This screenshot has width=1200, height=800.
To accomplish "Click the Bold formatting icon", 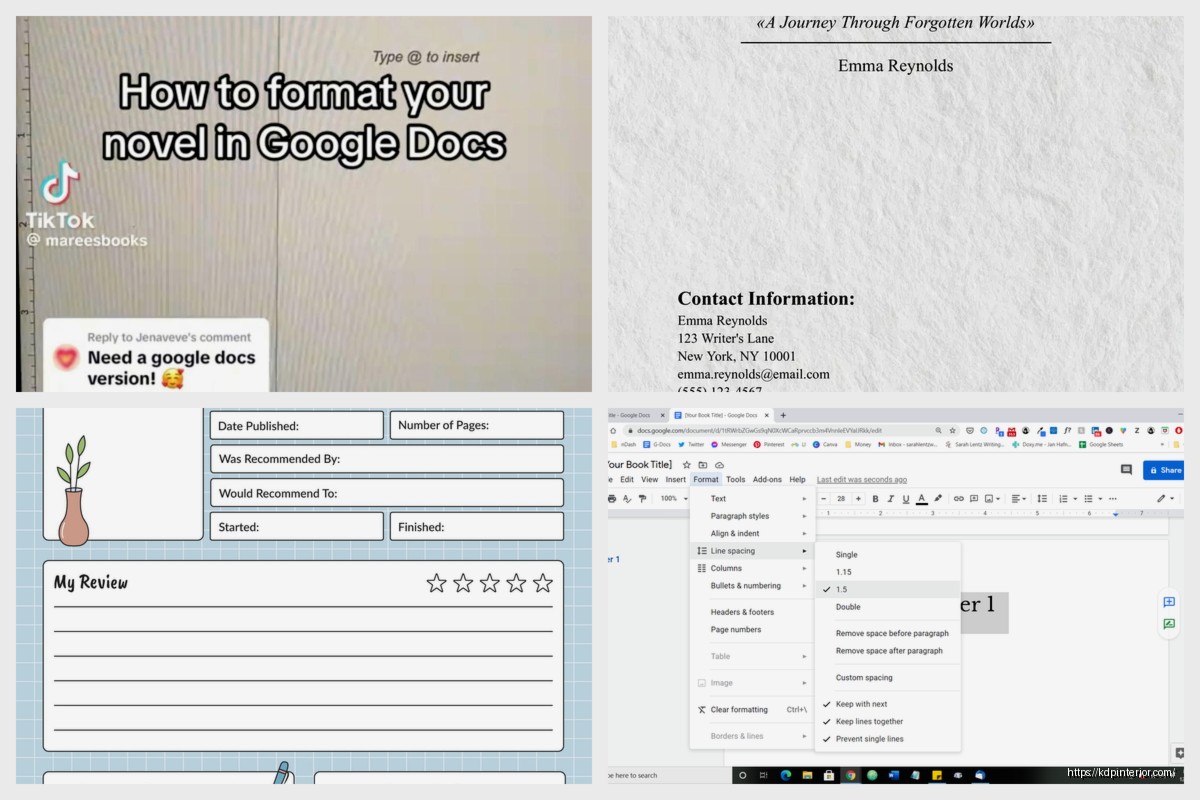I will pos(875,498).
